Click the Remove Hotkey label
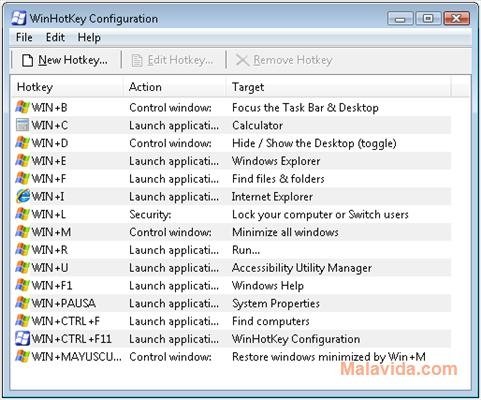Image resolution: width=481 pixels, height=400 pixels. pyautogui.click(x=293, y=60)
